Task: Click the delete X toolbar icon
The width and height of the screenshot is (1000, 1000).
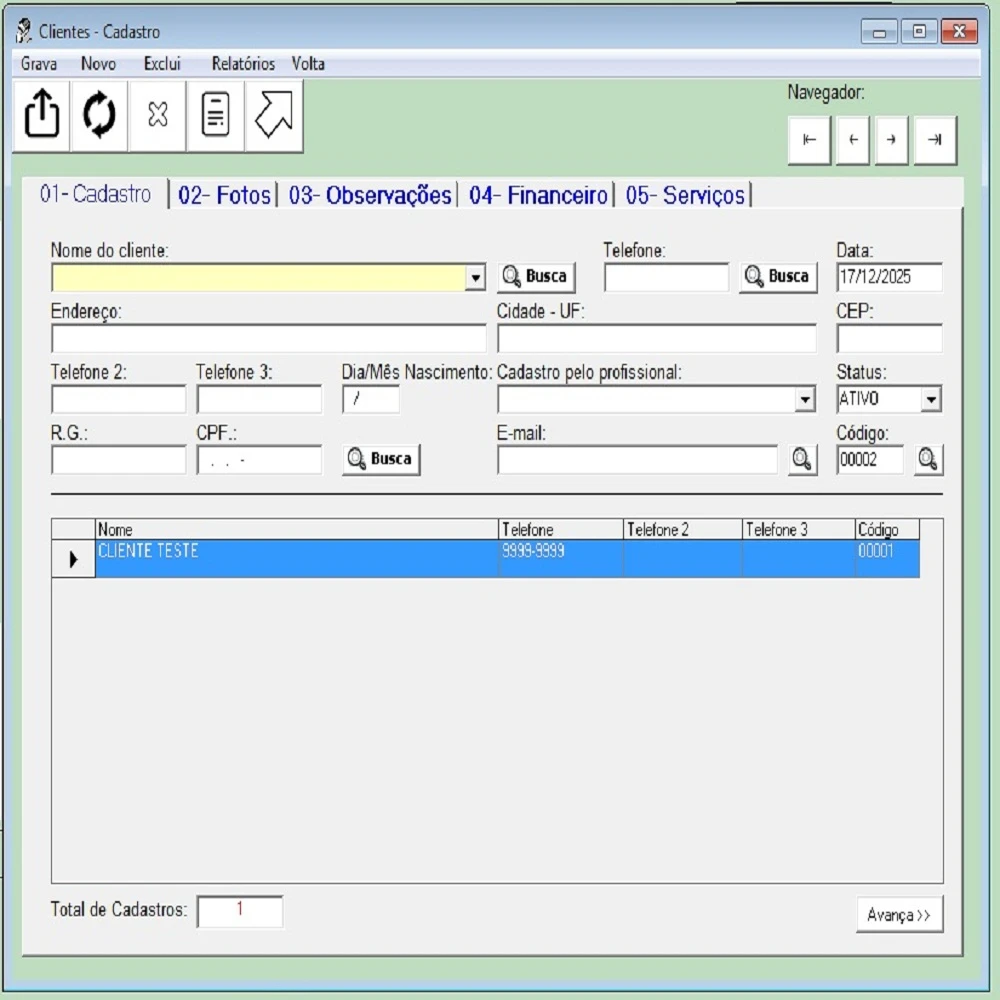Action: [x=157, y=116]
